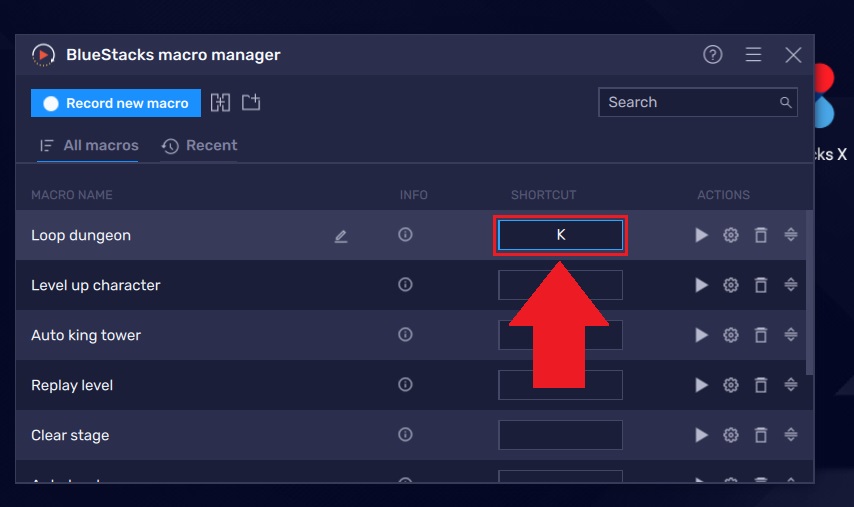Image resolution: width=854 pixels, height=507 pixels.
Task: Show info for Loop dungeon macro
Action: tap(405, 235)
